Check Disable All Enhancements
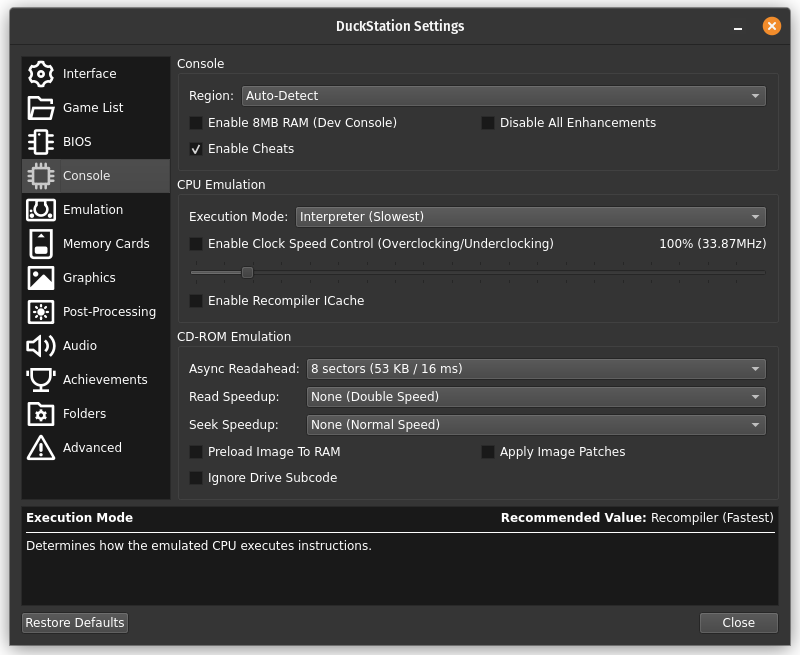This screenshot has height=655, width=800. [x=488, y=123]
